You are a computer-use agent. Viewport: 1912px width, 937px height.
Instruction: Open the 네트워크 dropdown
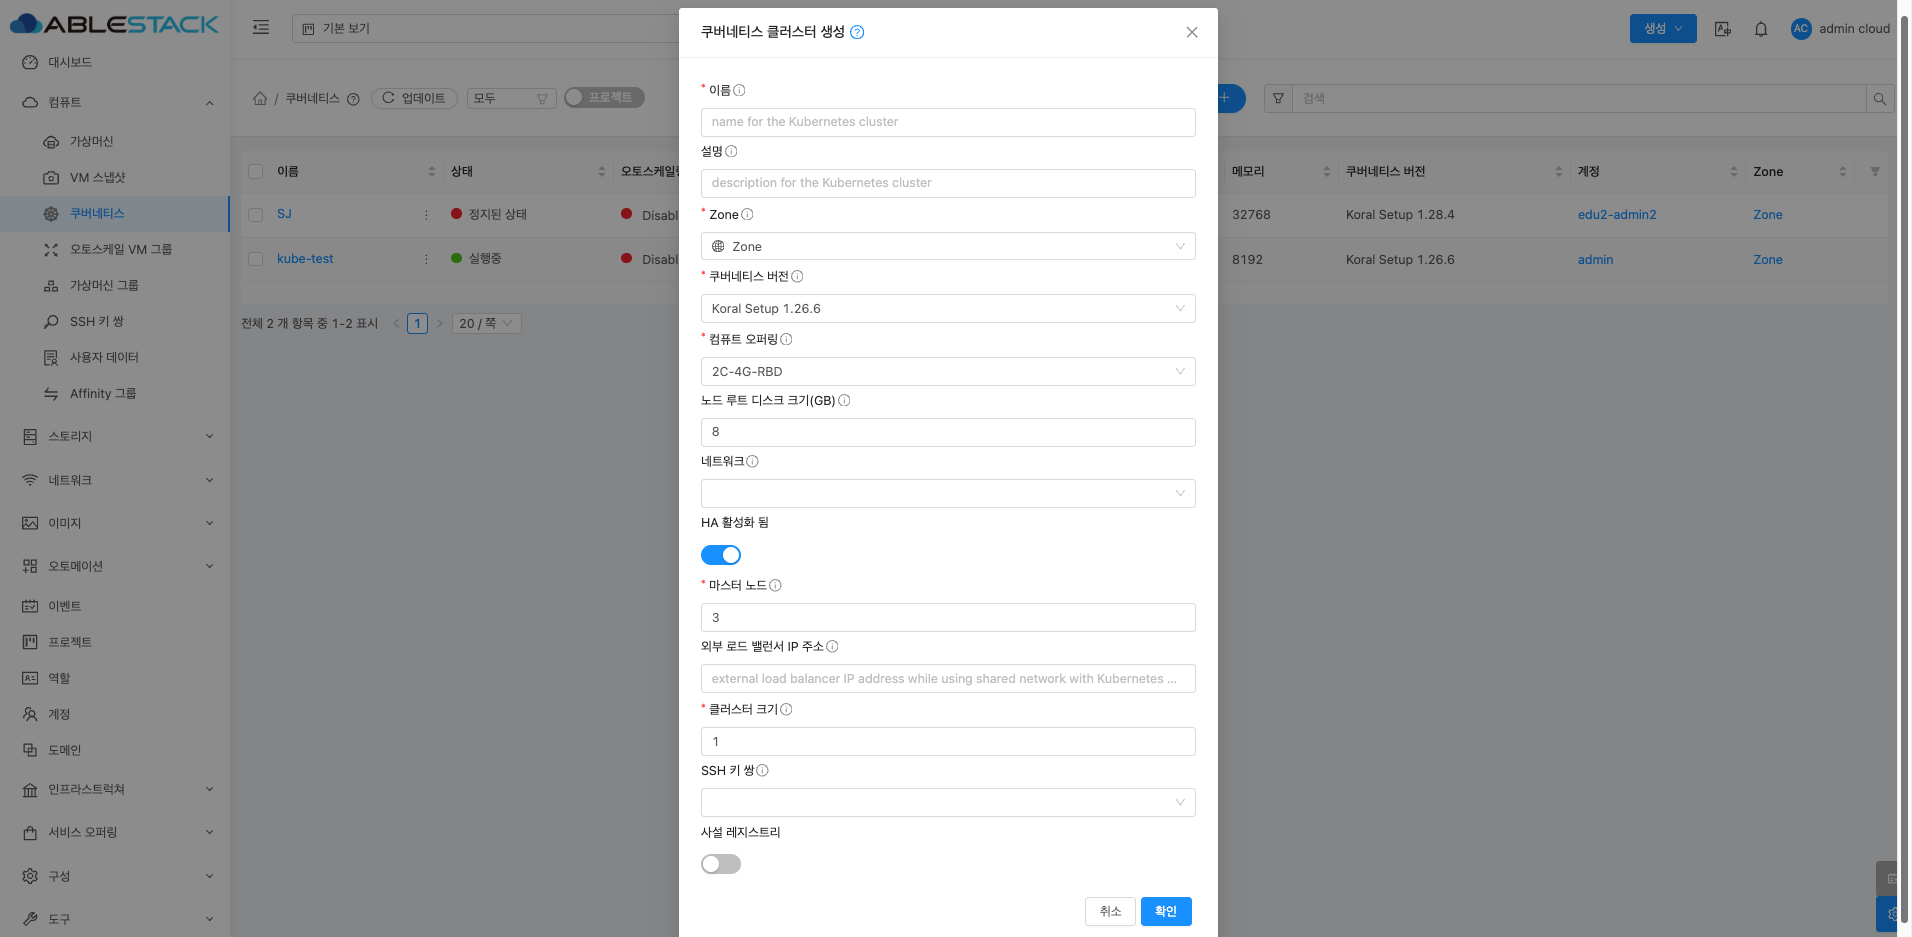pyautogui.click(x=948, y=493)
